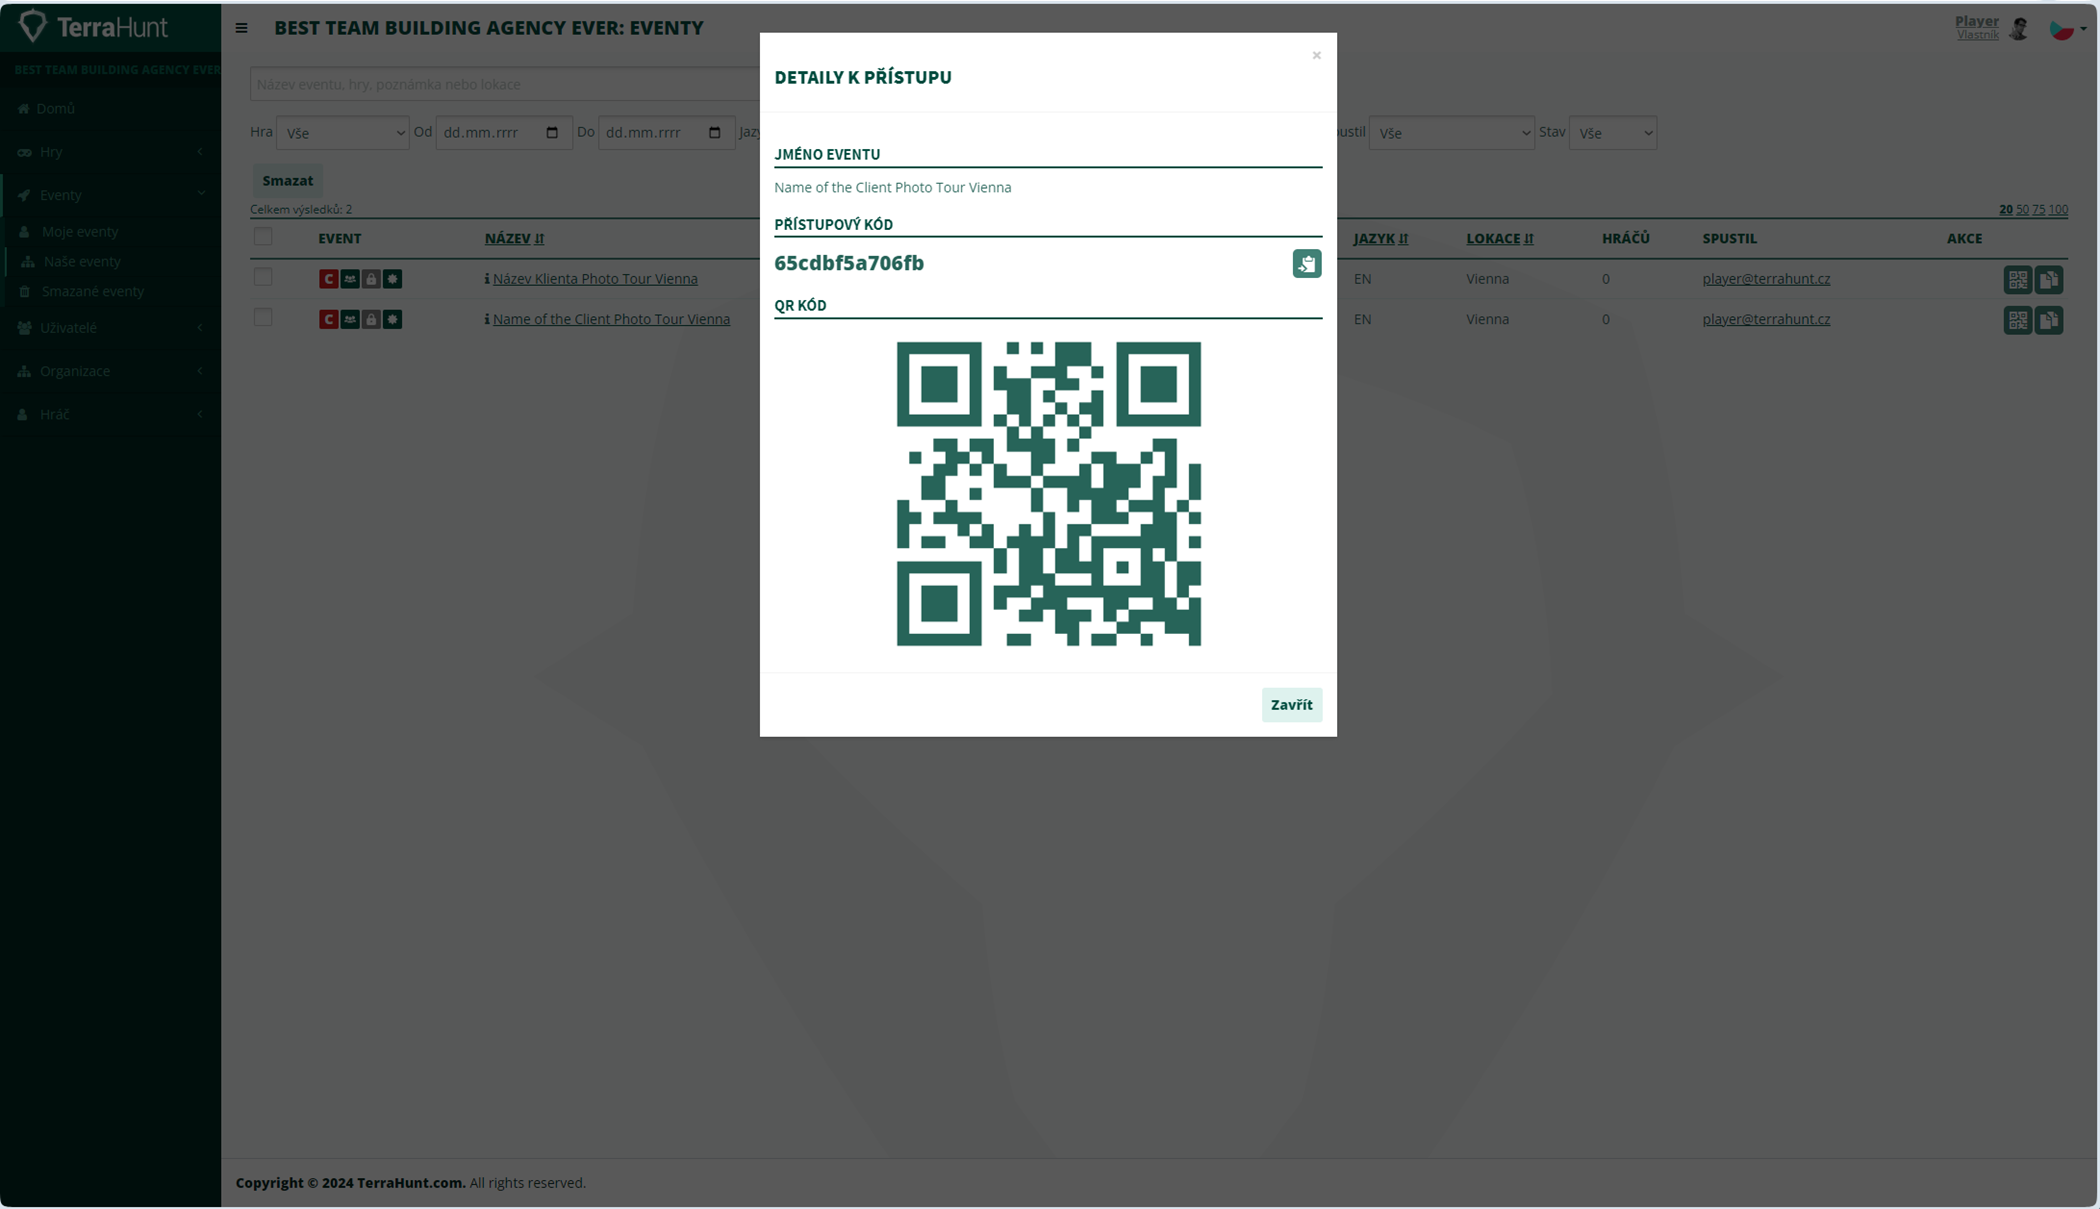Click the search events input field
This screenshot has width=2100, height=1209.
tap(504, 84)
